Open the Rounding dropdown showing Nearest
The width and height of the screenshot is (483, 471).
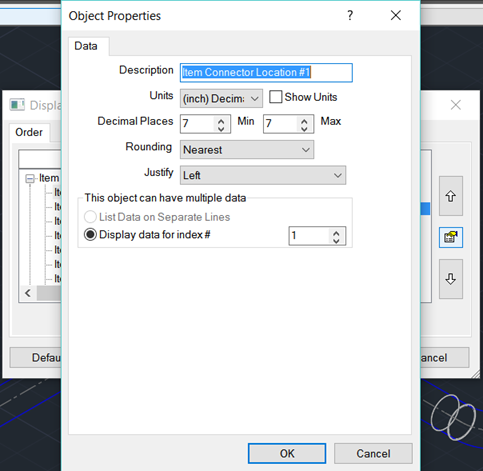click(x=247, y=150)
